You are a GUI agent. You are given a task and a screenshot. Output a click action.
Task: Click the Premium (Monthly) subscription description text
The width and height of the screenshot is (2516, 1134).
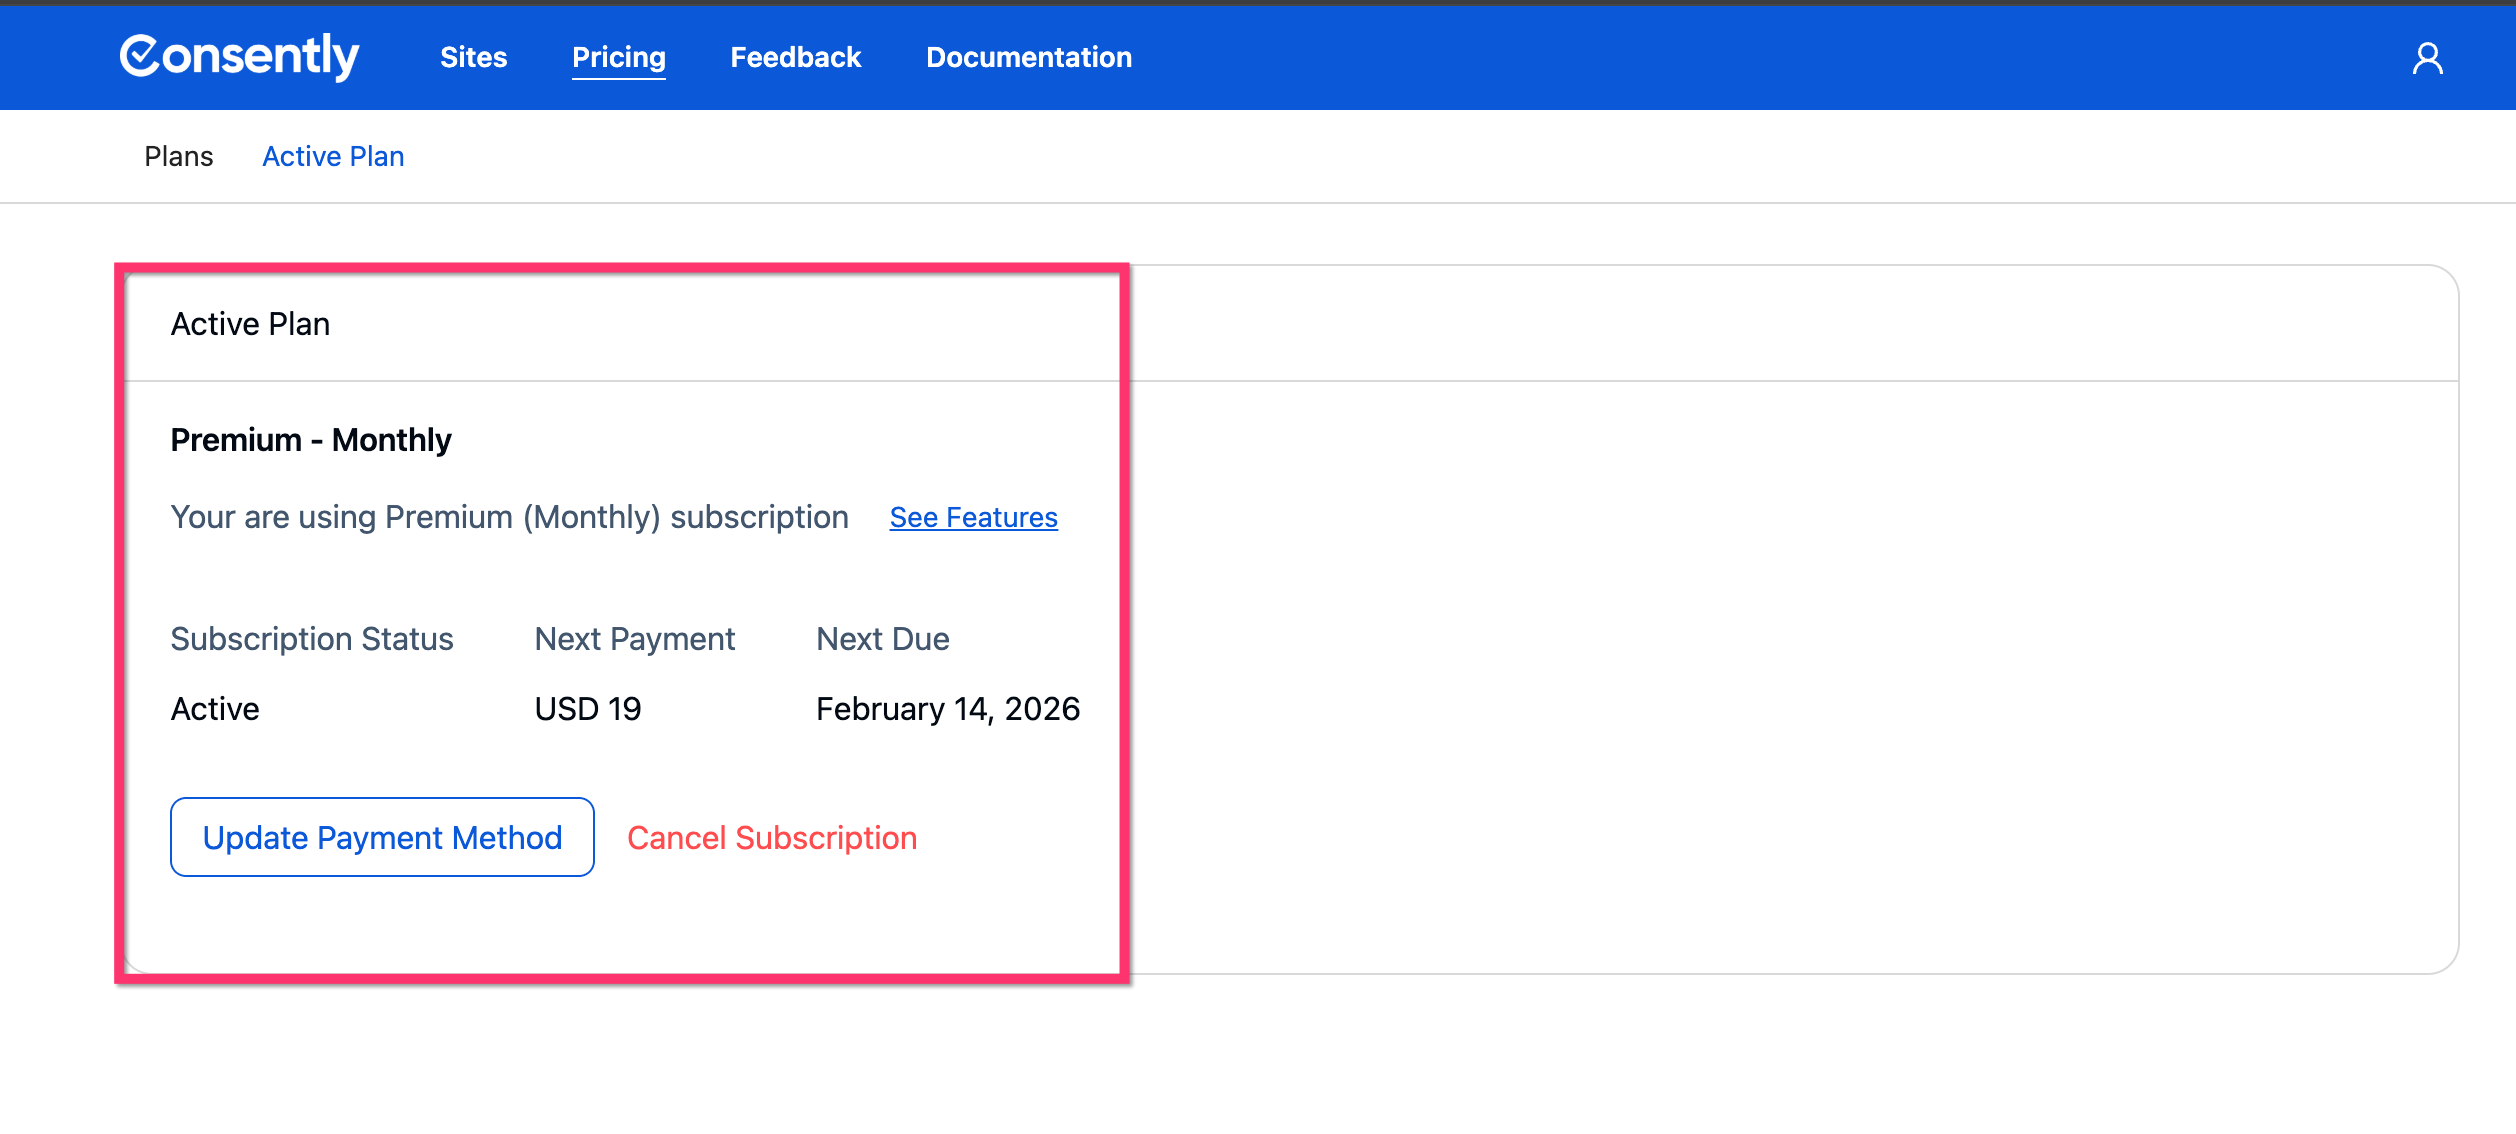pyautogui.click(x=509, y=517)
